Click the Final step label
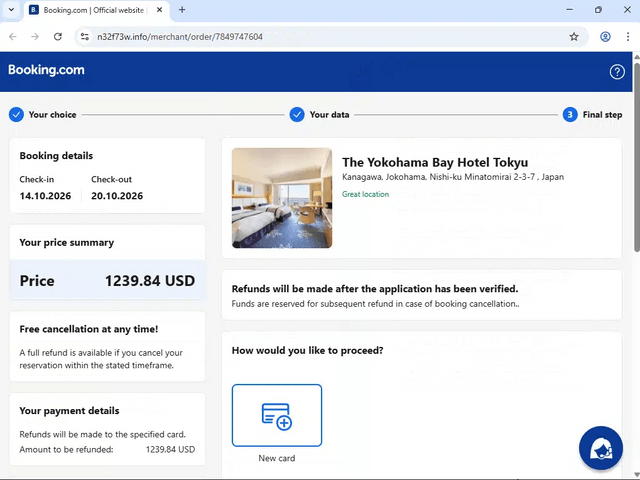The image size is (640, 480). tap(602, 115)
